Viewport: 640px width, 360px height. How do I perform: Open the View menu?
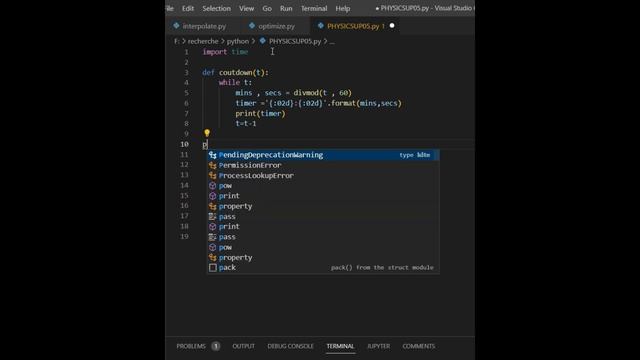(x=247, y=8)
